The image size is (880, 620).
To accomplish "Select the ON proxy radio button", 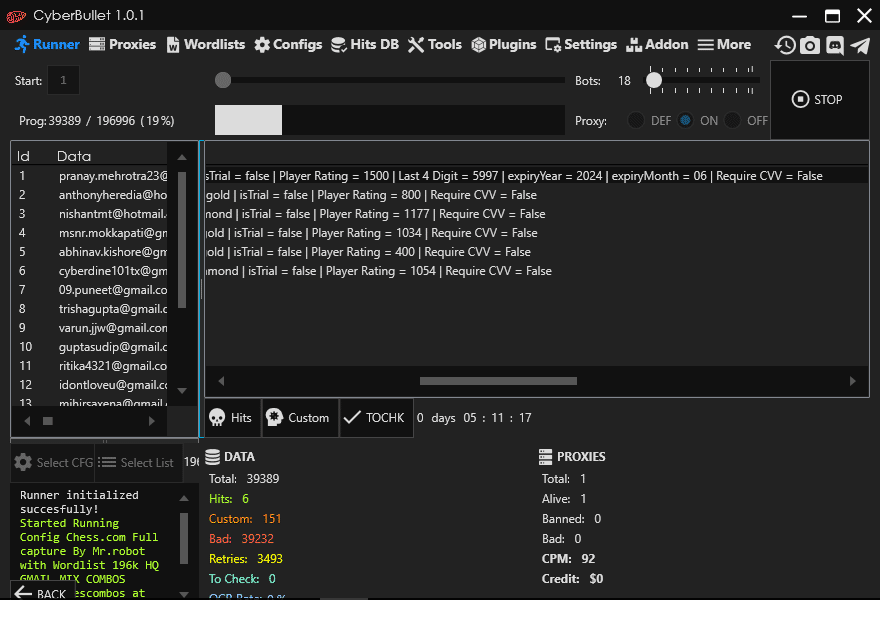I will [685, 120].
